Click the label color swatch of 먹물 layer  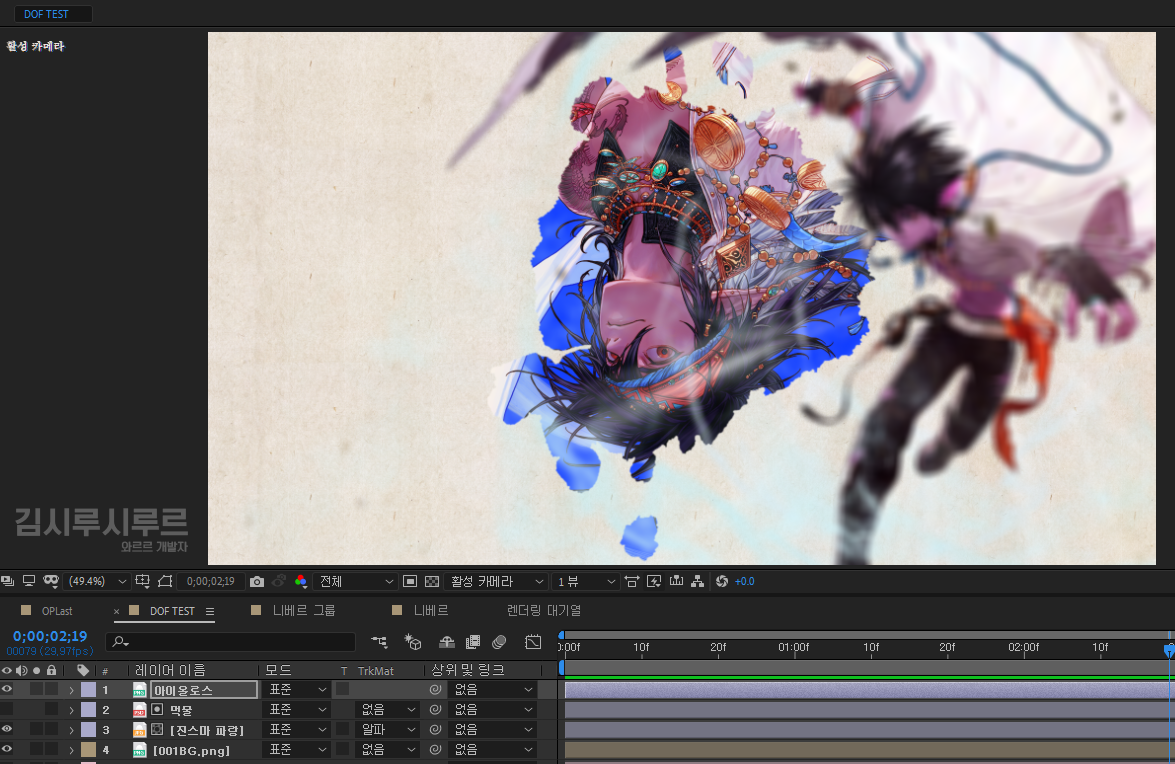88,709
